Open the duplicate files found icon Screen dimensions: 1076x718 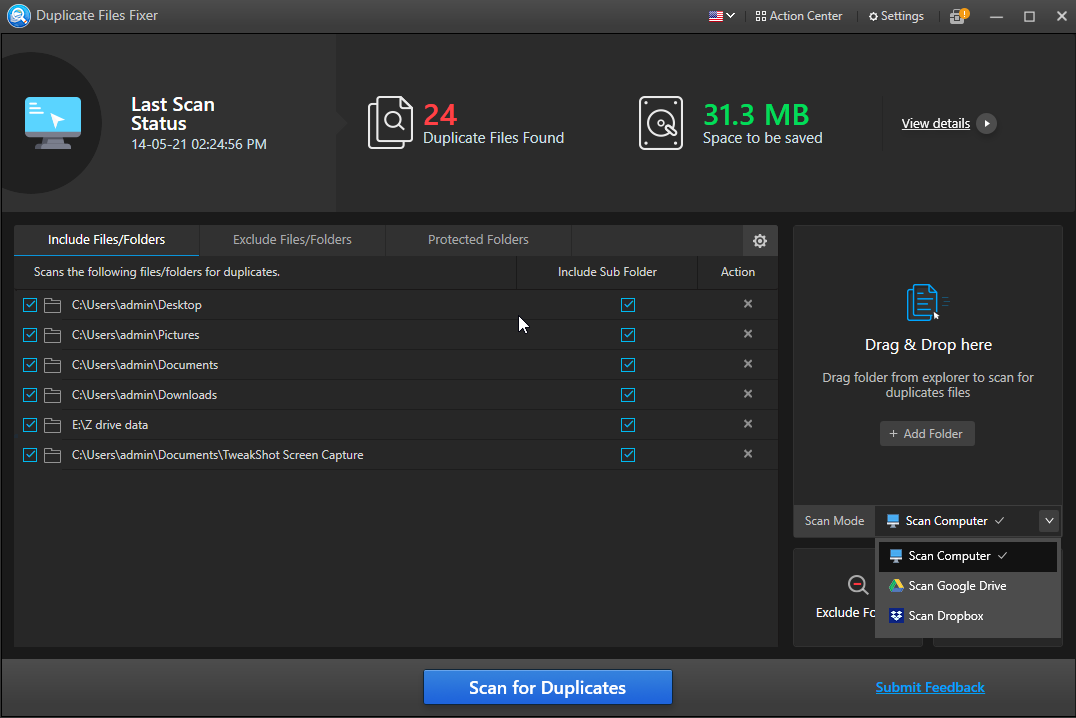tap(390, 122)
